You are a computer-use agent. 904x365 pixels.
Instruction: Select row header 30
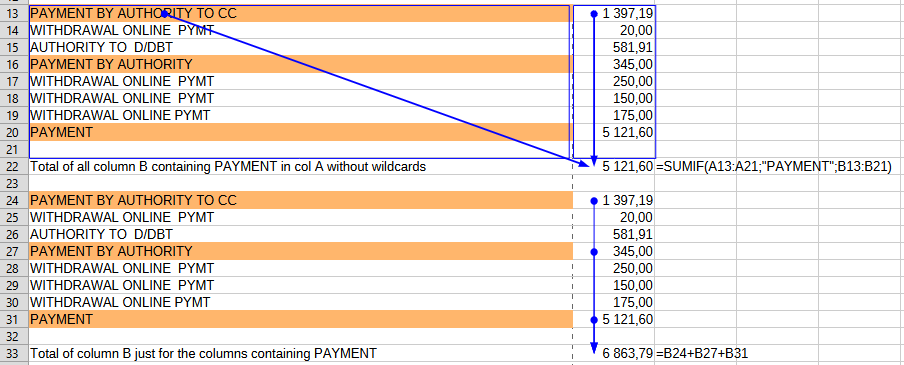(14, 302)
